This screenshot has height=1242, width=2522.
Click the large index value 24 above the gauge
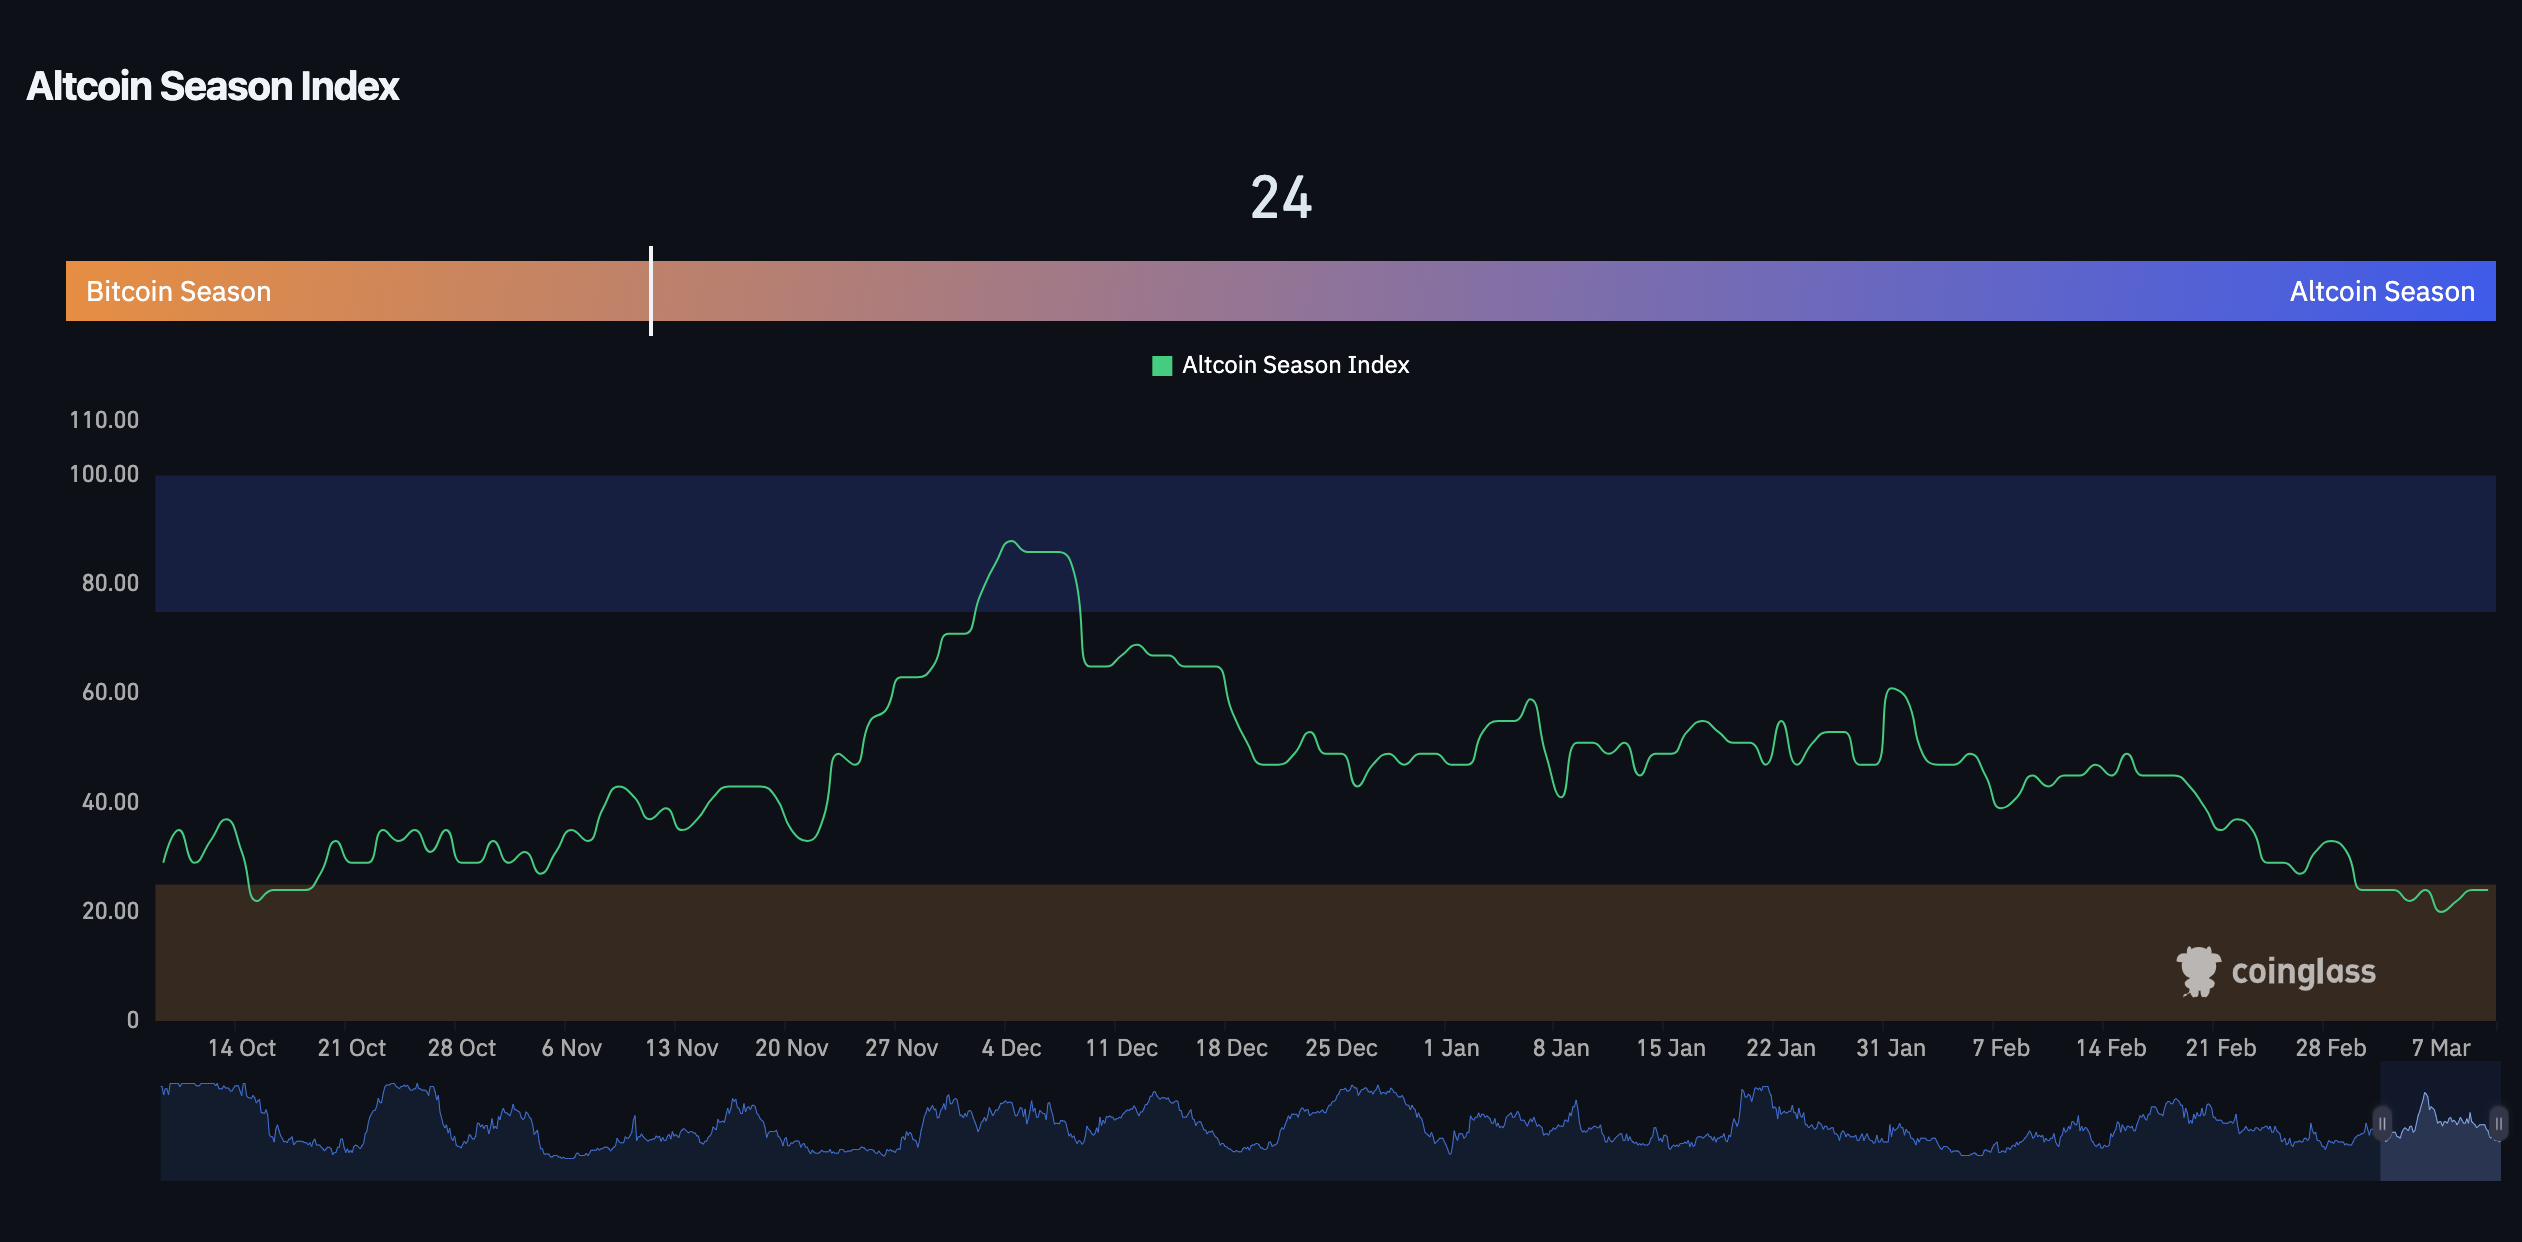[1283, 196]
